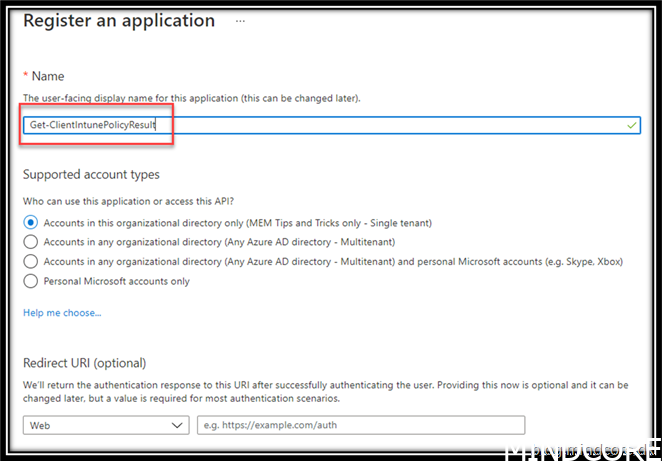Click the redirect URI field showing https://example.com/auth
Screen dimensions: 662x461
(x=360, y=425)
